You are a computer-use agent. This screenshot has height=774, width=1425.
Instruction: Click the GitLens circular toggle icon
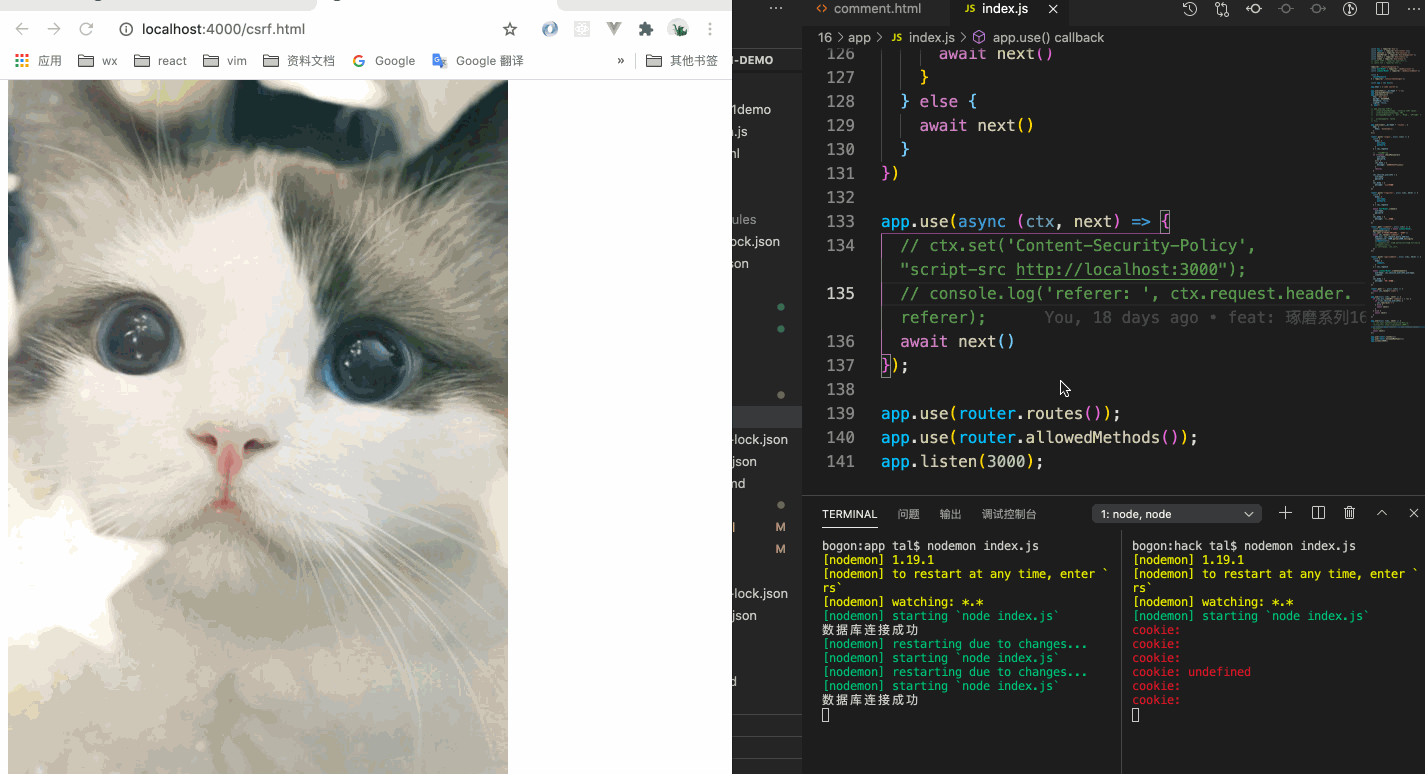[x=1350, y=9]
